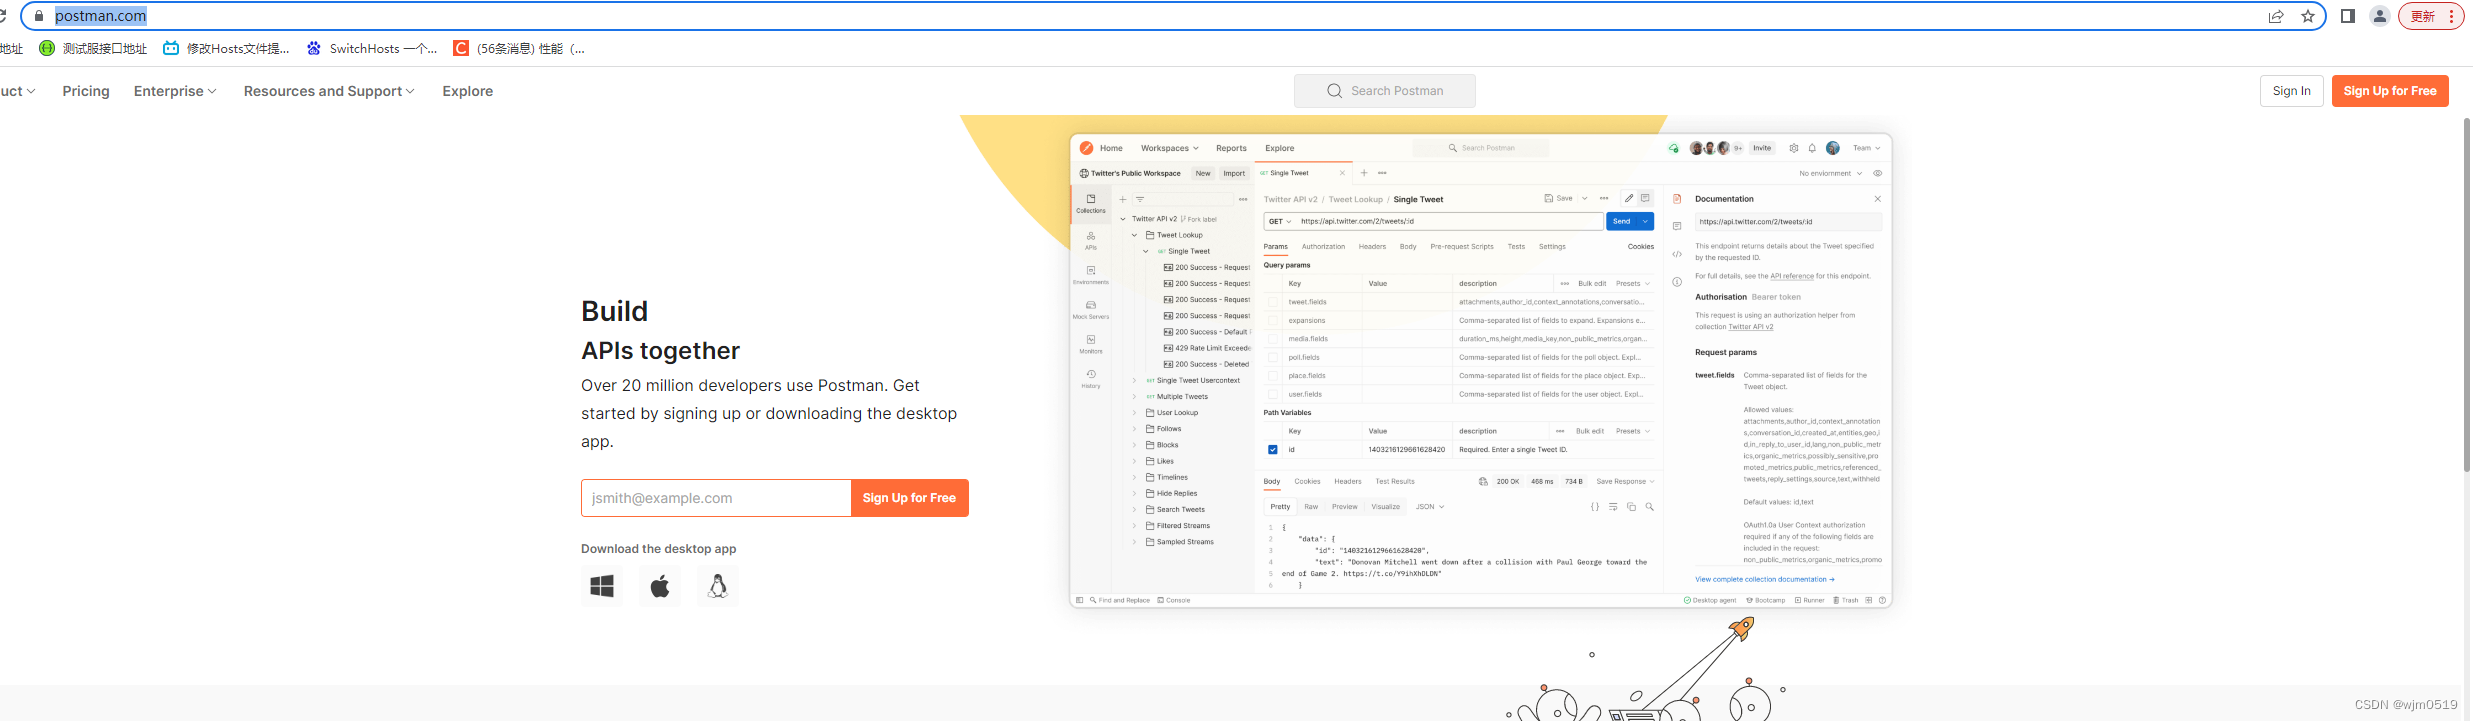Viewport: 2473px width, 721px height.
Task: Click the share page icon in address bar
Action: point(2276,16)
